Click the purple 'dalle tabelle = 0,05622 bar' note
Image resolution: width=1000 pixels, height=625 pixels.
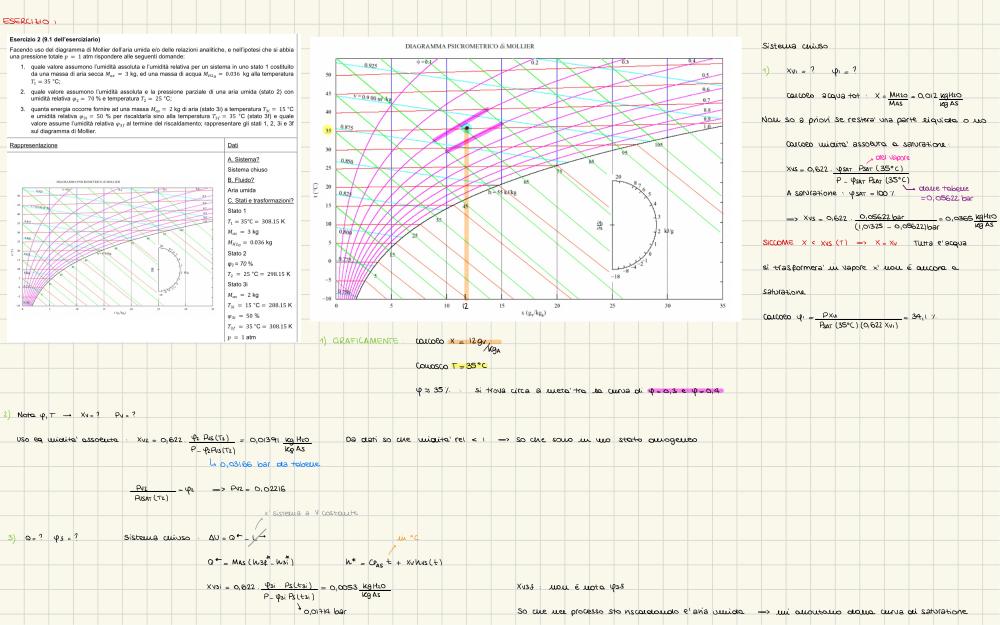pos(946,193)
